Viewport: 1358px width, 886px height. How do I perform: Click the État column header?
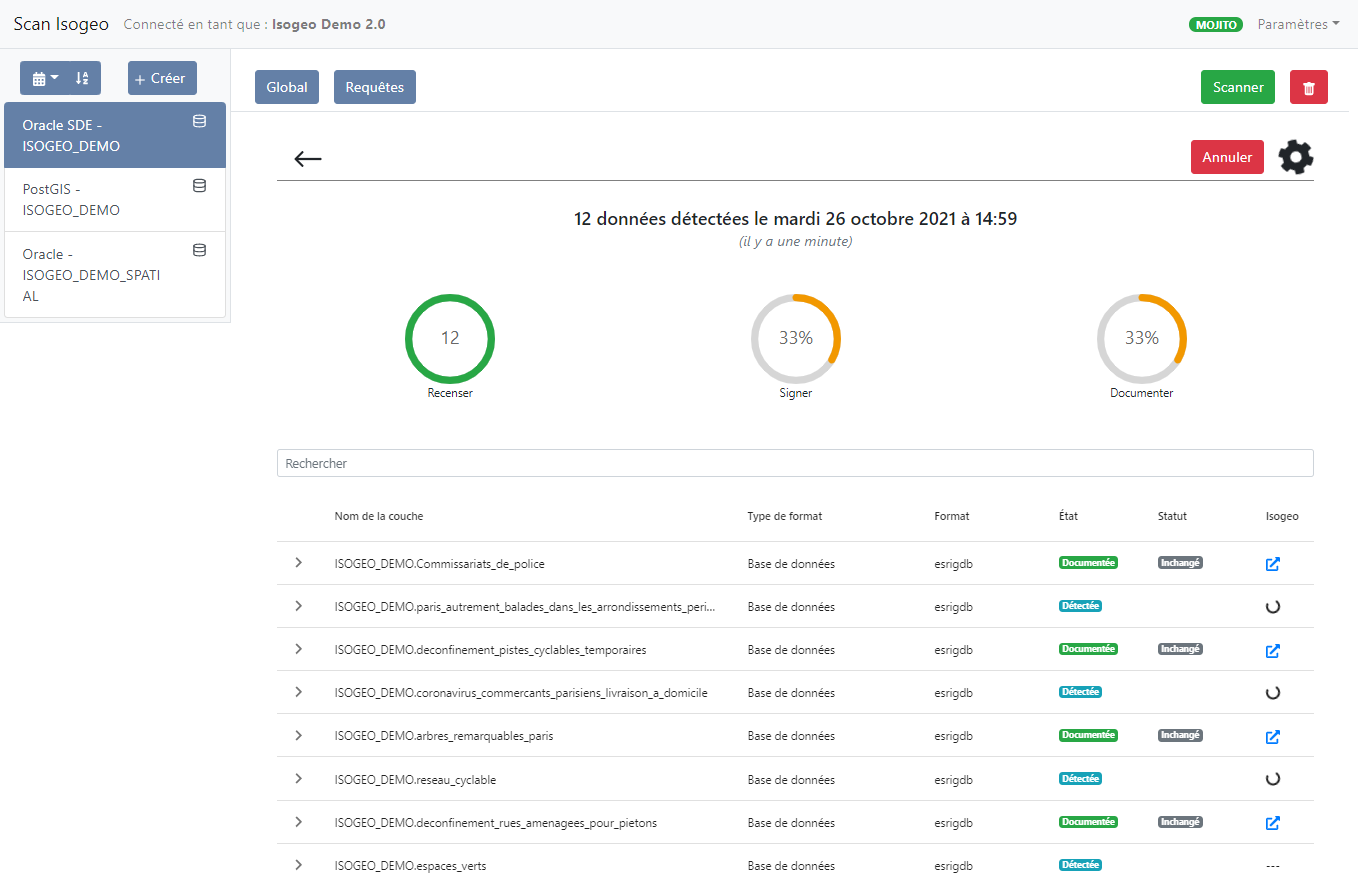coord(1068,516)
